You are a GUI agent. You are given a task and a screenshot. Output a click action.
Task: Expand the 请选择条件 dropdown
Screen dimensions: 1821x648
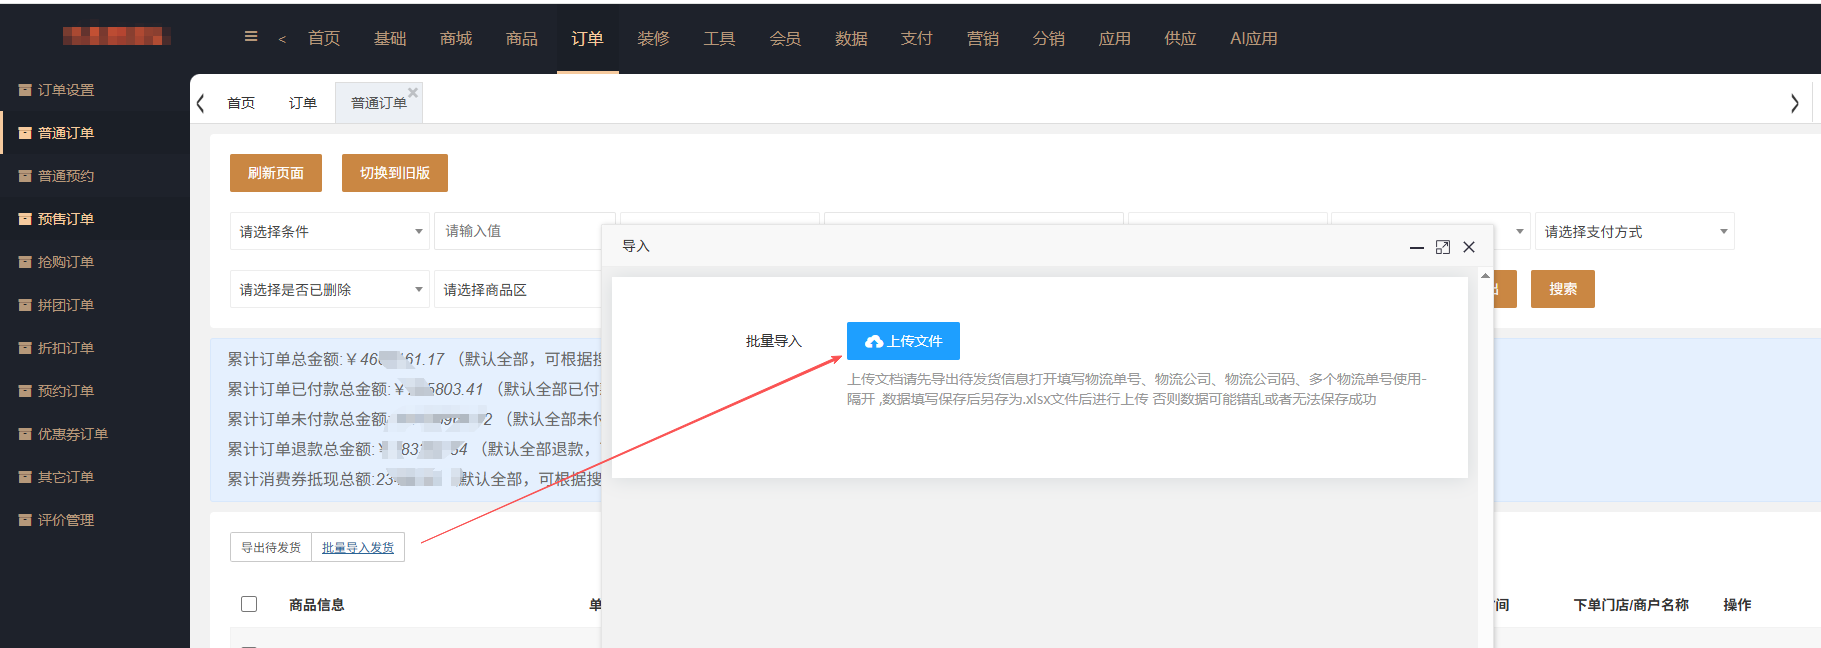tap(329, 231)
